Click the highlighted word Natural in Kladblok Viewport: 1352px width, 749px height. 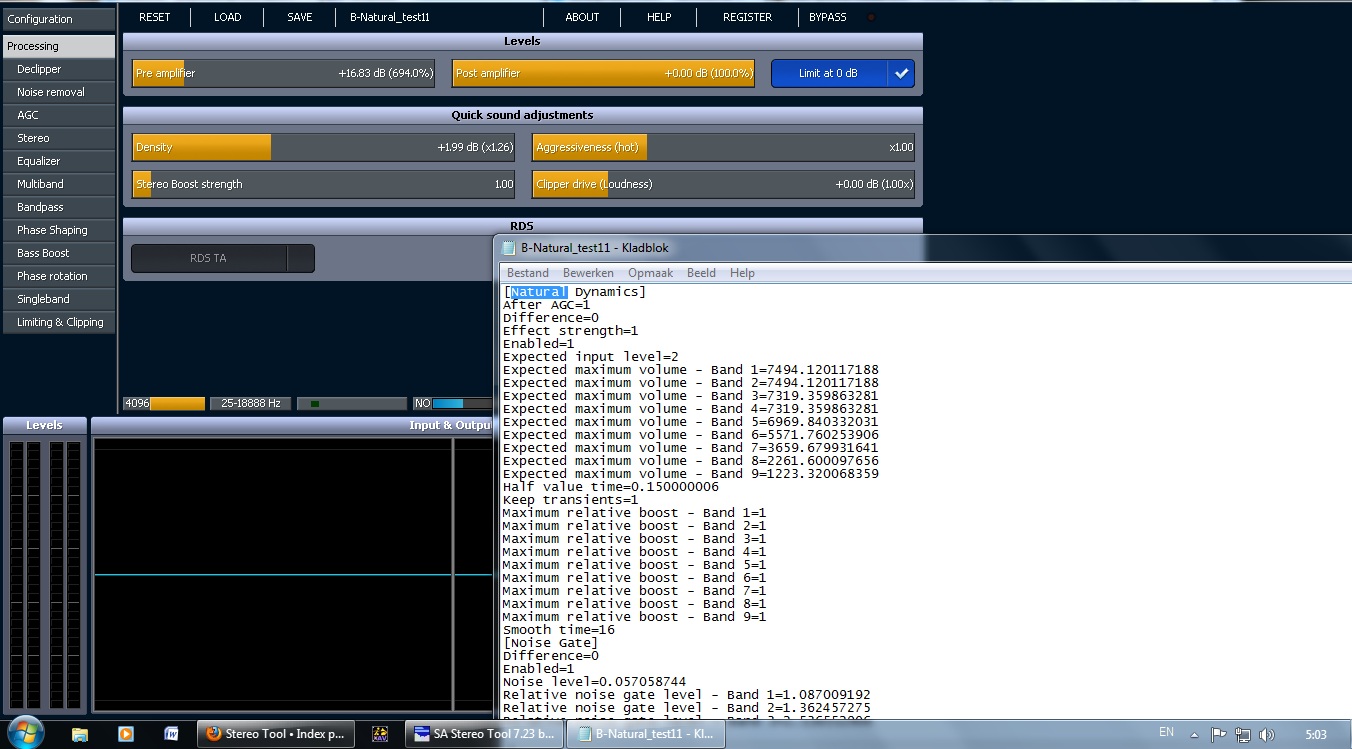click(x=539, y=292)
